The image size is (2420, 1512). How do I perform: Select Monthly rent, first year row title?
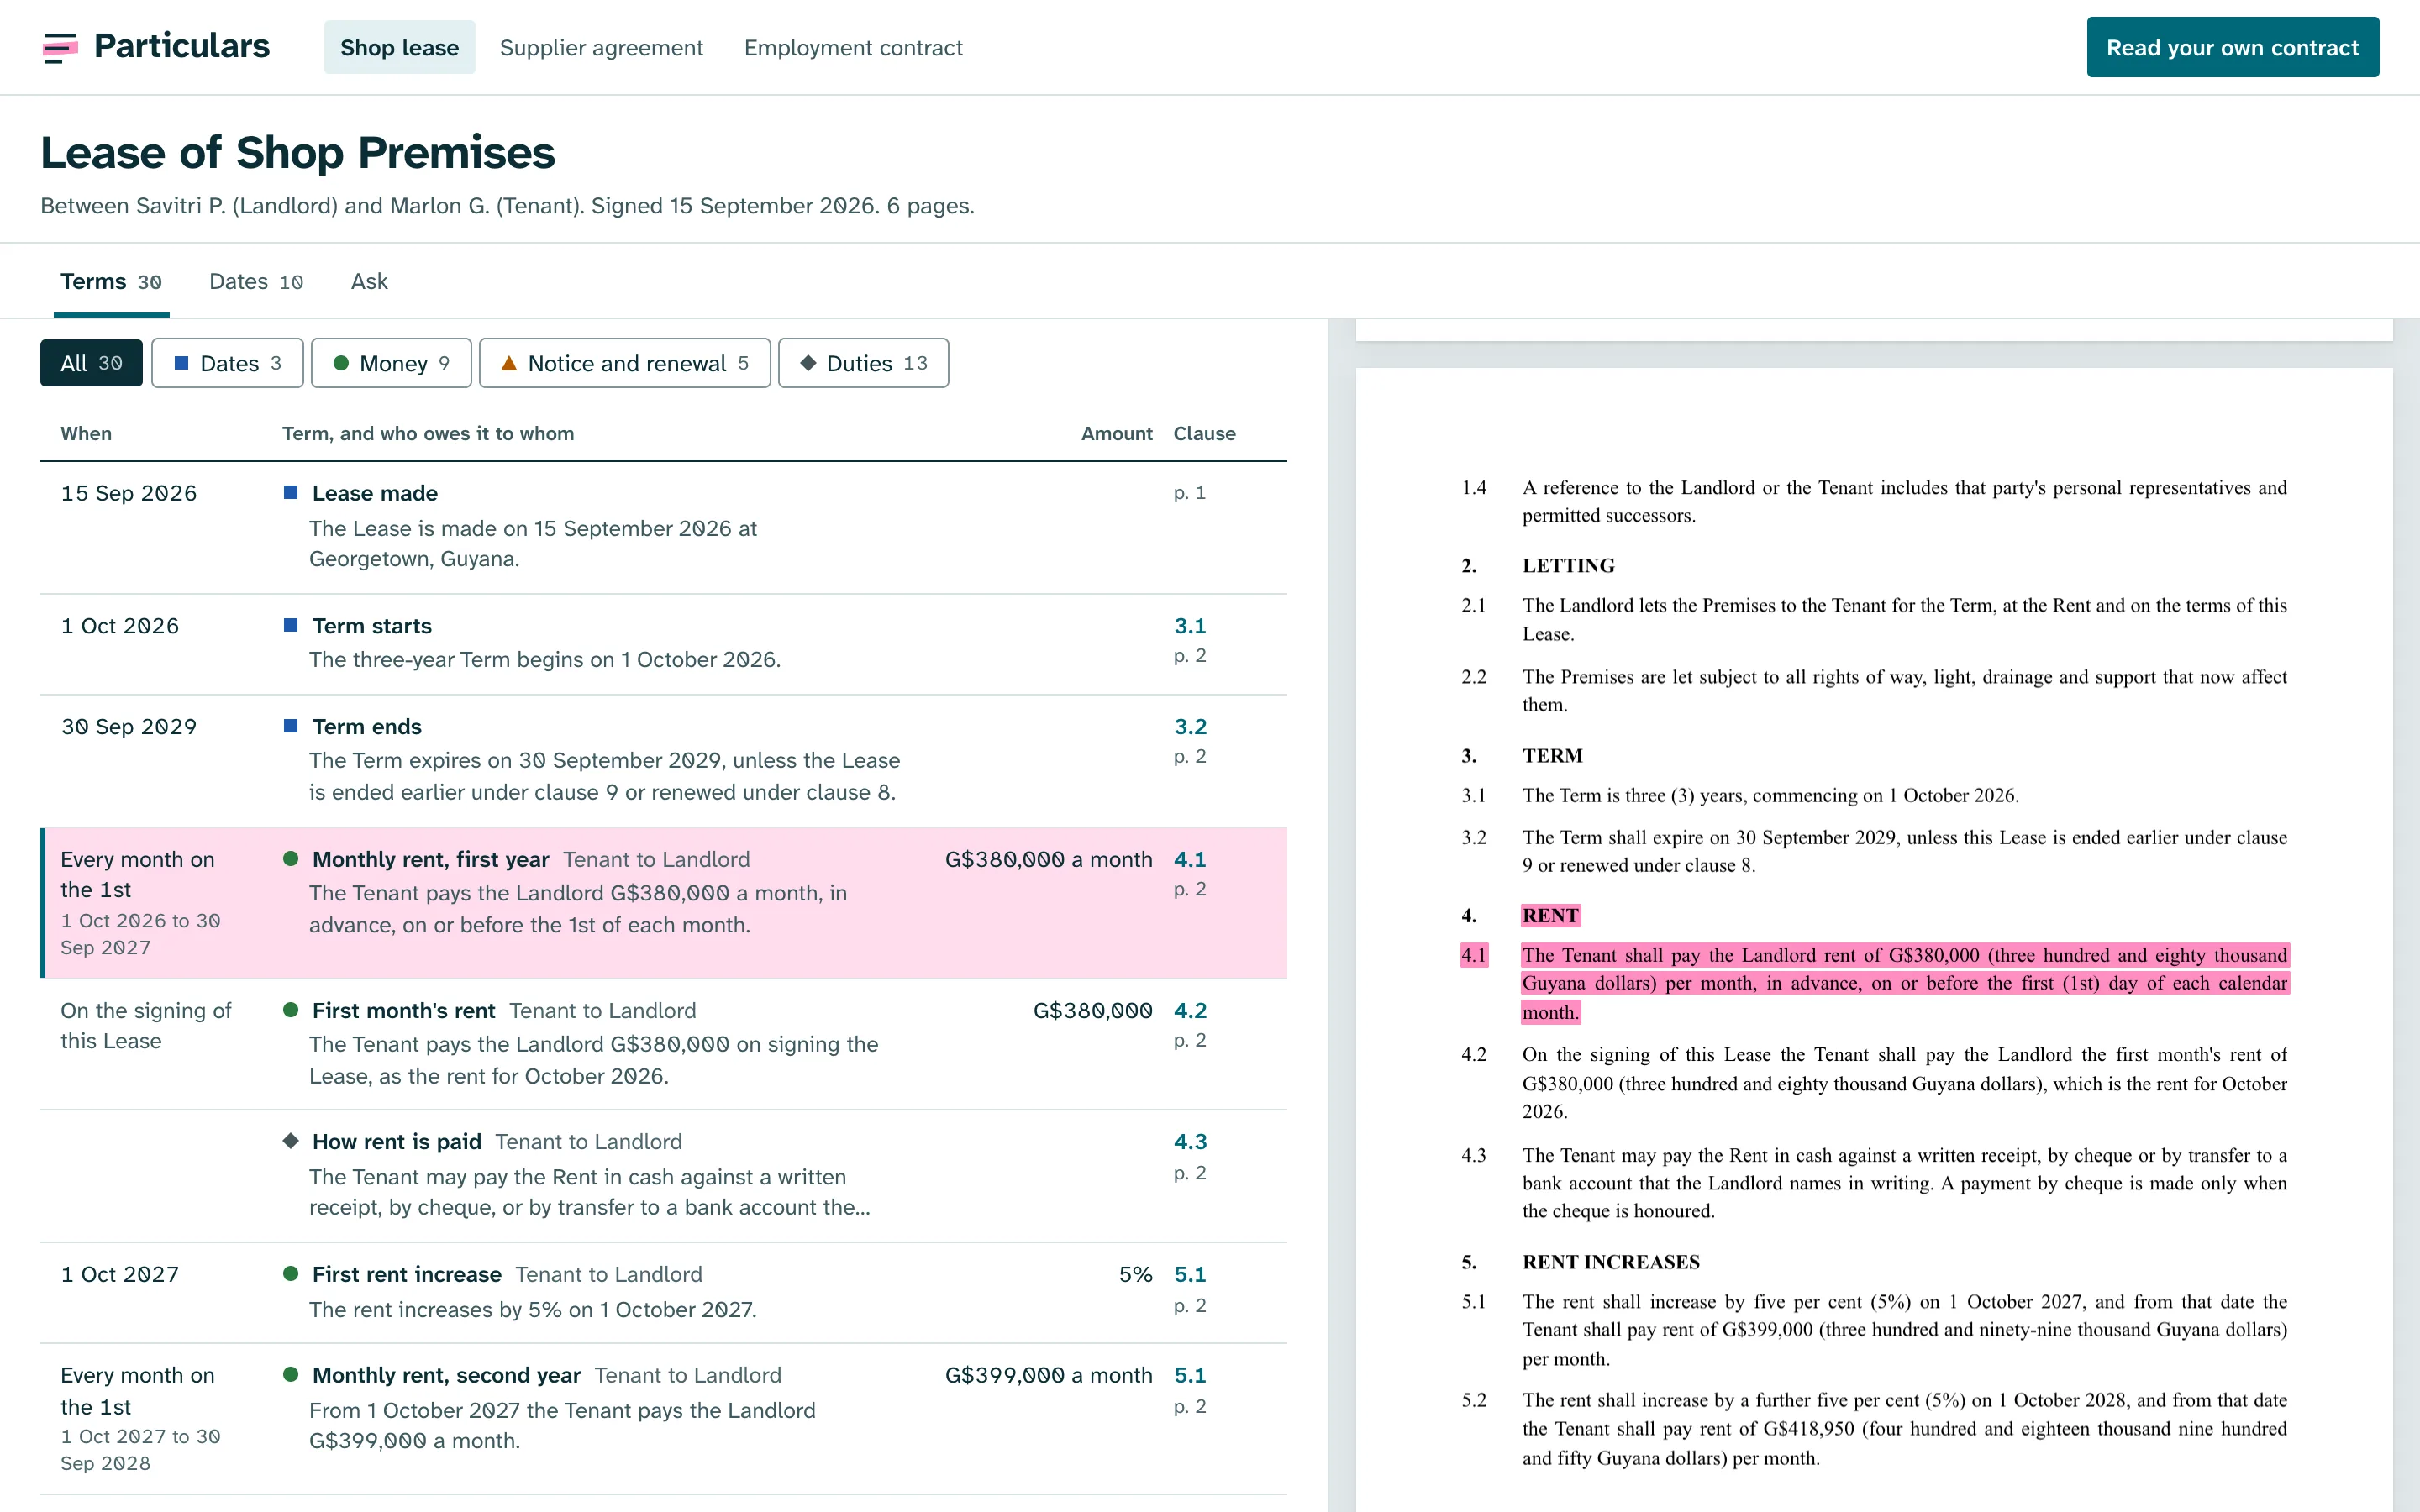pos(431,860)
